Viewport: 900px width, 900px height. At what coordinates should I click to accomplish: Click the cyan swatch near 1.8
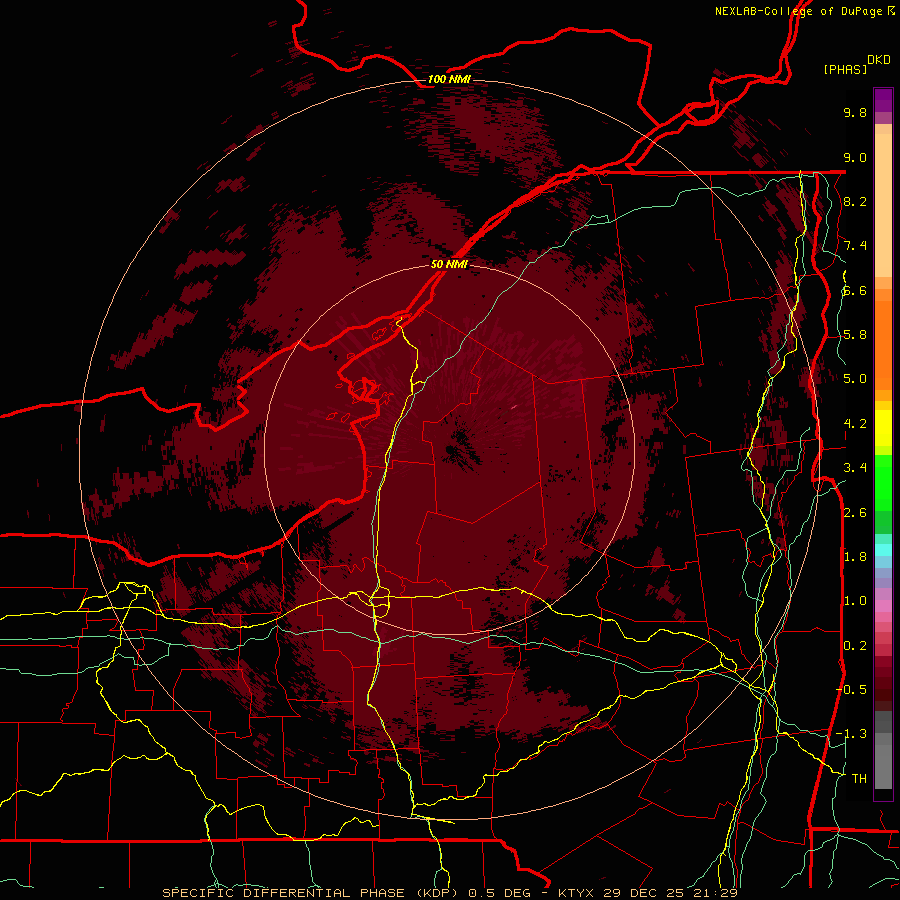coord(883,550)
